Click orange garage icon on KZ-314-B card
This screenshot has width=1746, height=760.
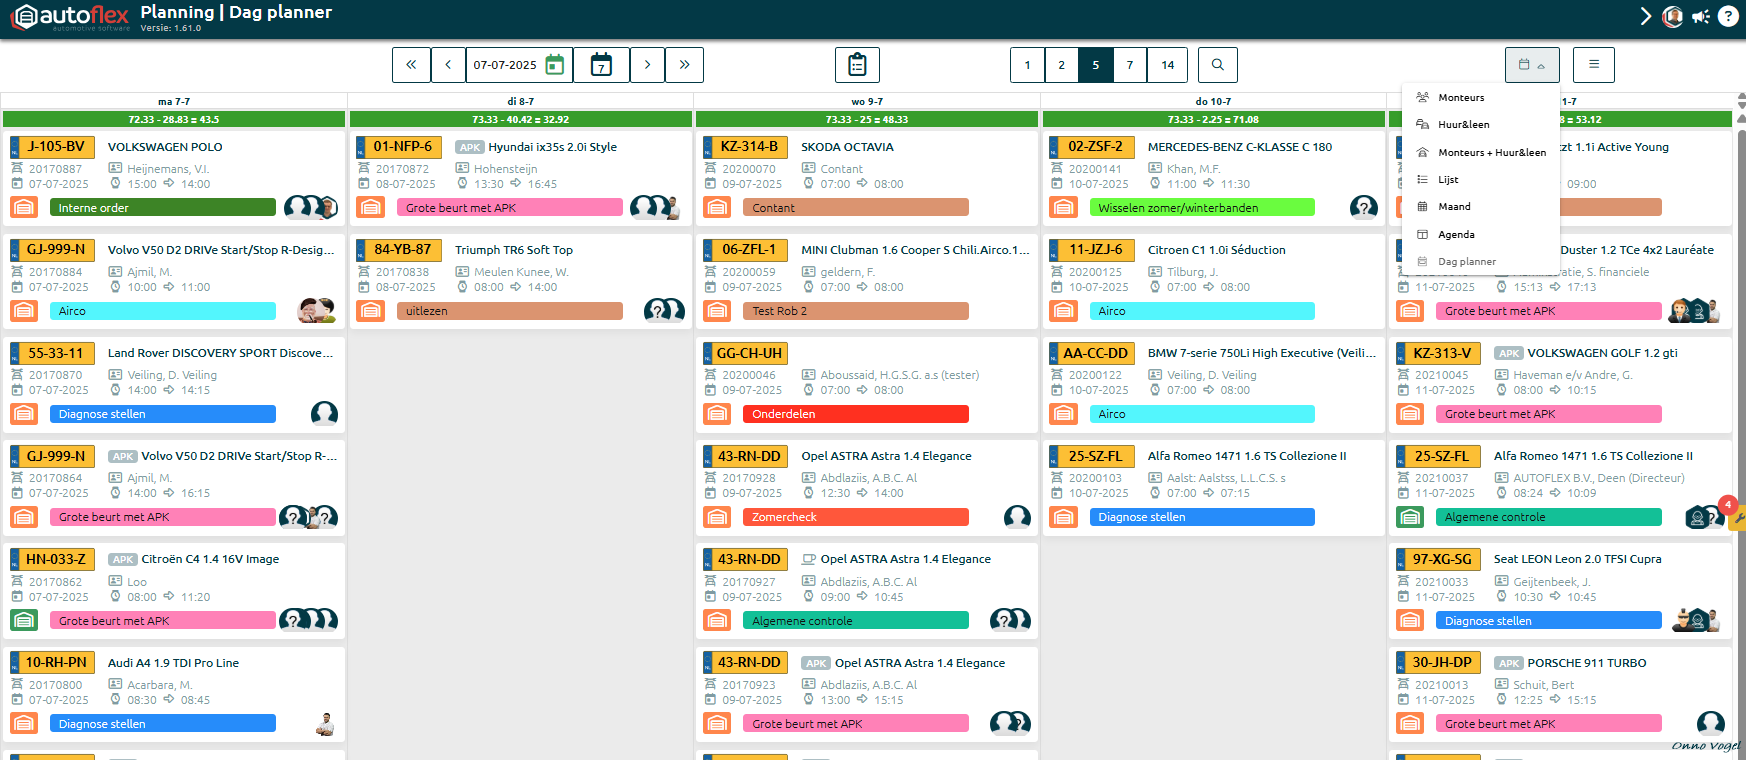[x=717, y=207]
